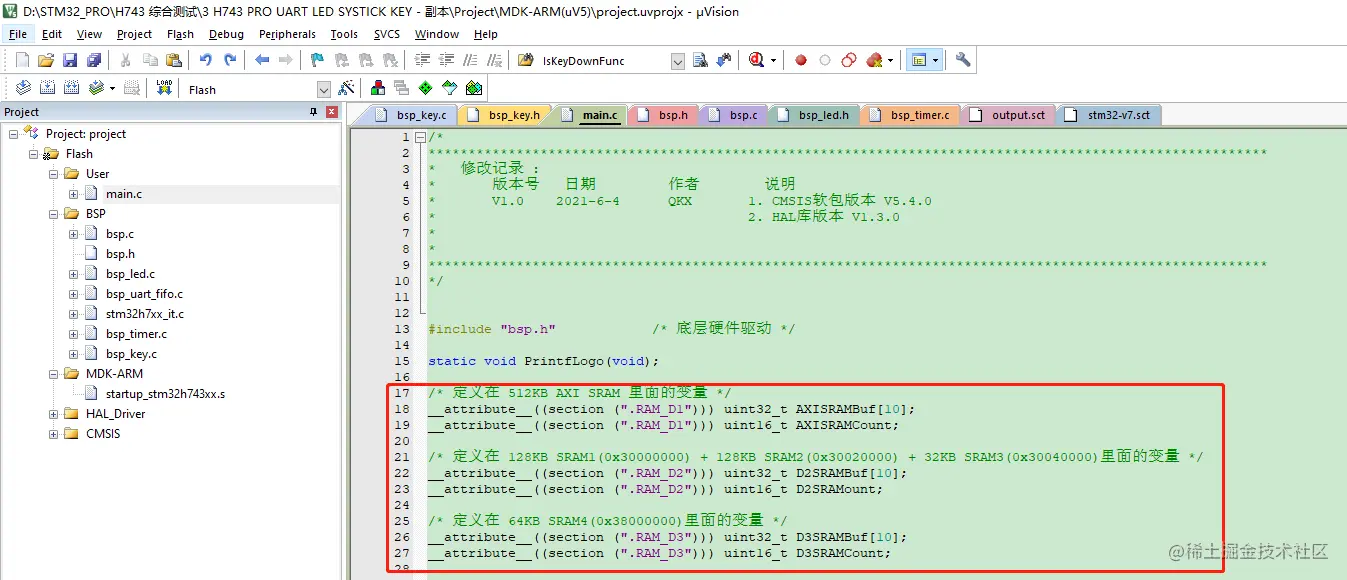Enable or disable the current breakpoint
Screen dimensions: 1347x580
click(825, 60)
